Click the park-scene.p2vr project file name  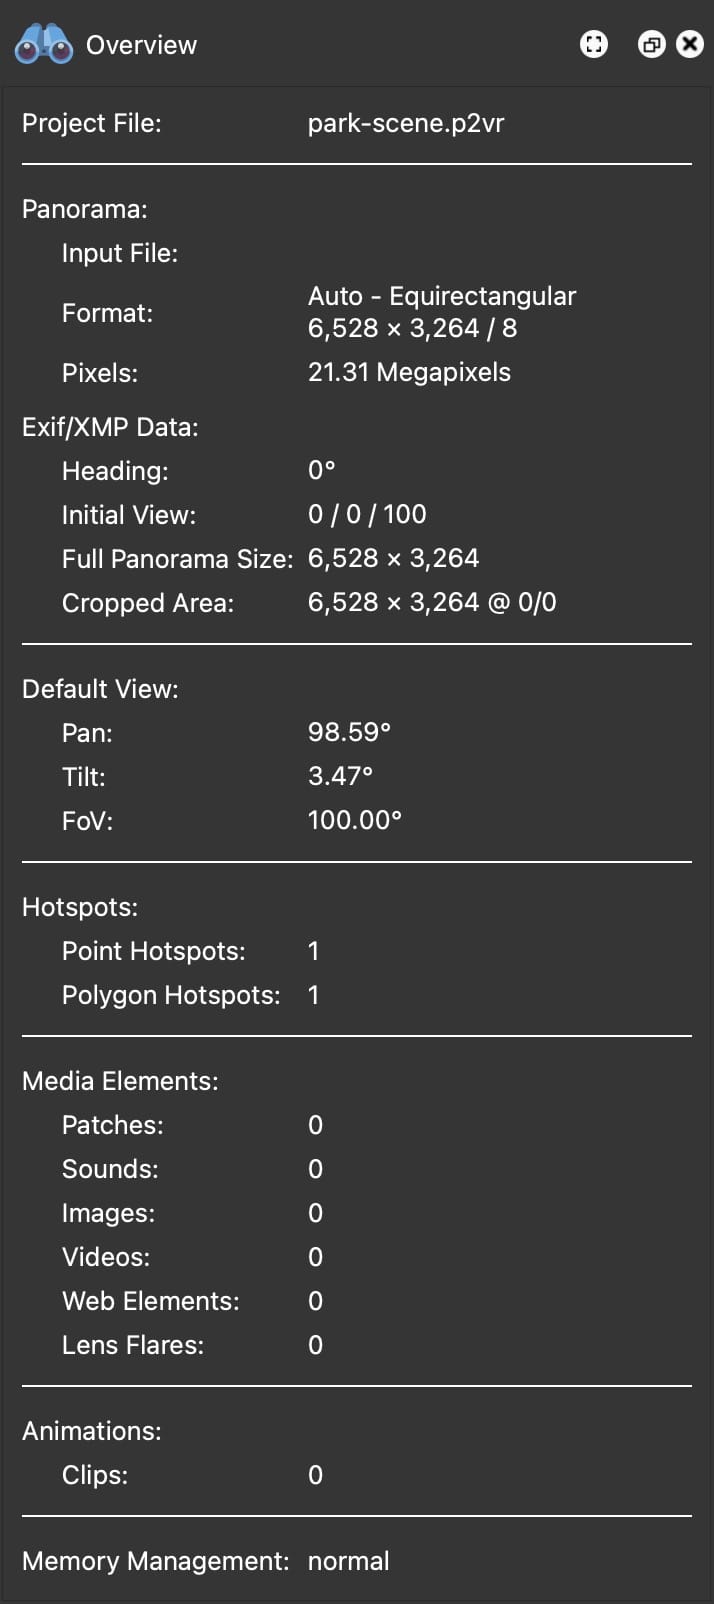(406, 123)
